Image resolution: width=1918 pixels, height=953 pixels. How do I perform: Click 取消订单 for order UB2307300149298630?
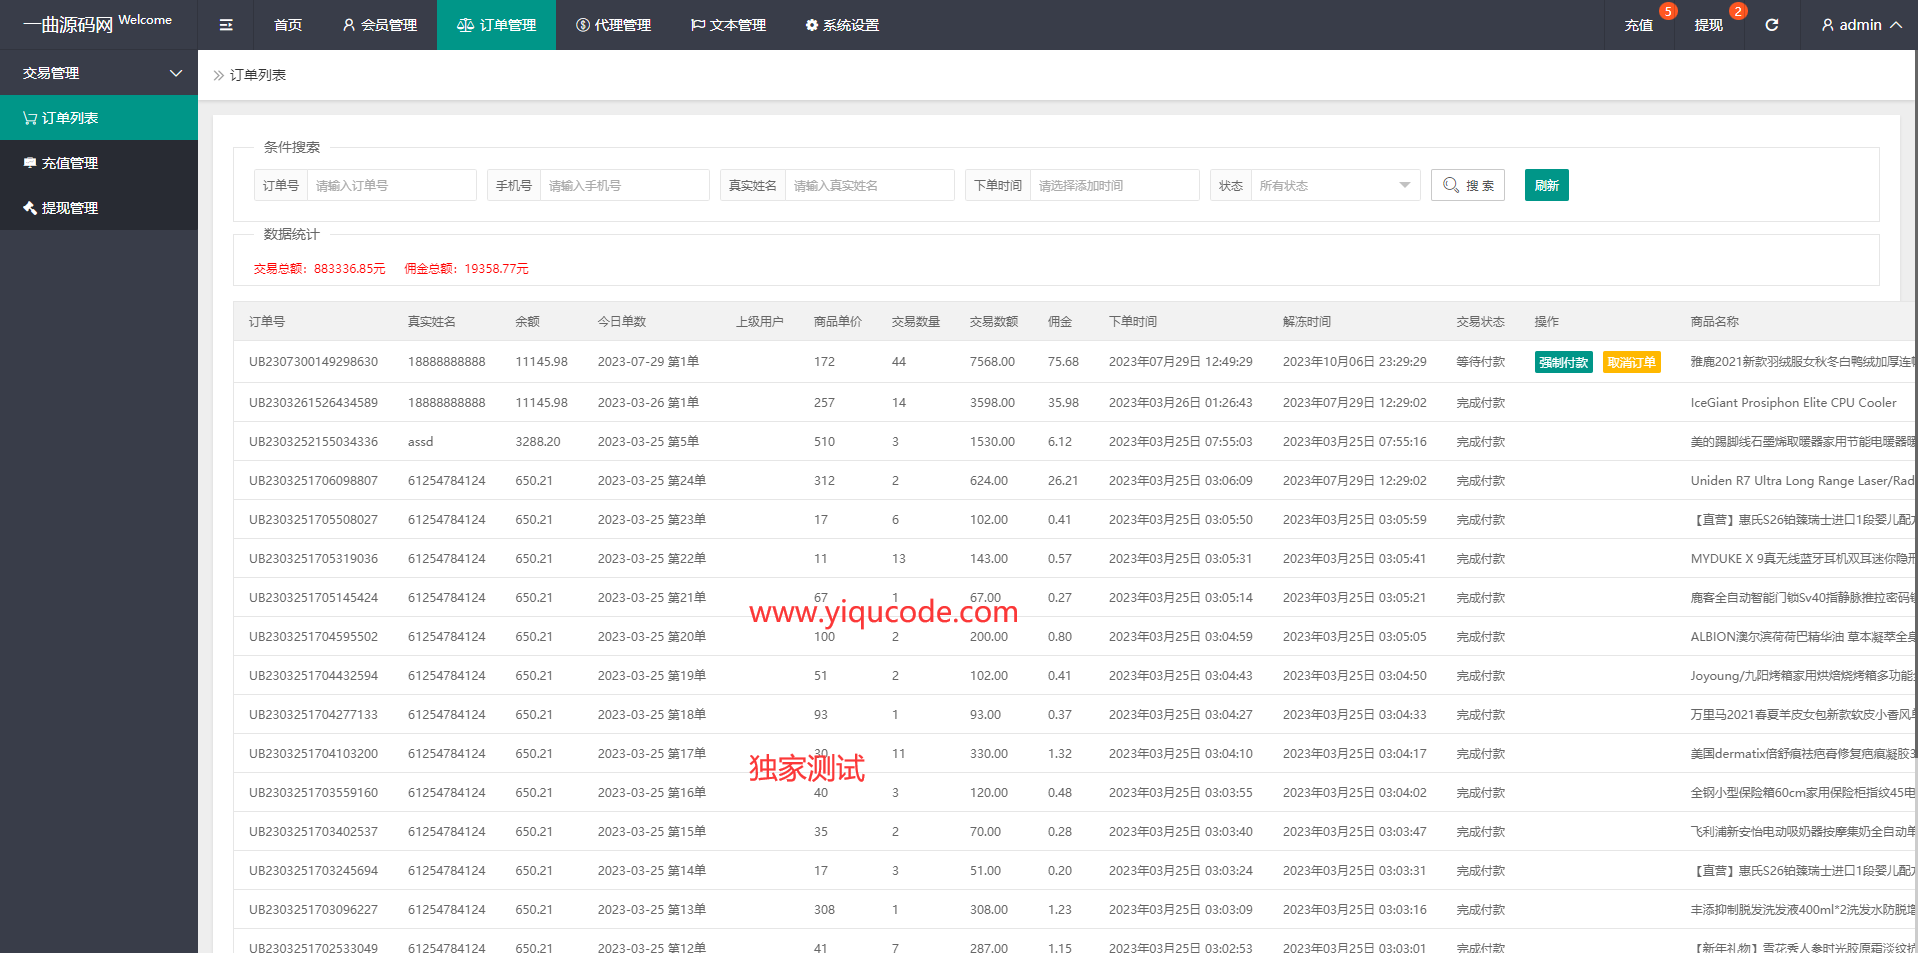pos(1631,362)
